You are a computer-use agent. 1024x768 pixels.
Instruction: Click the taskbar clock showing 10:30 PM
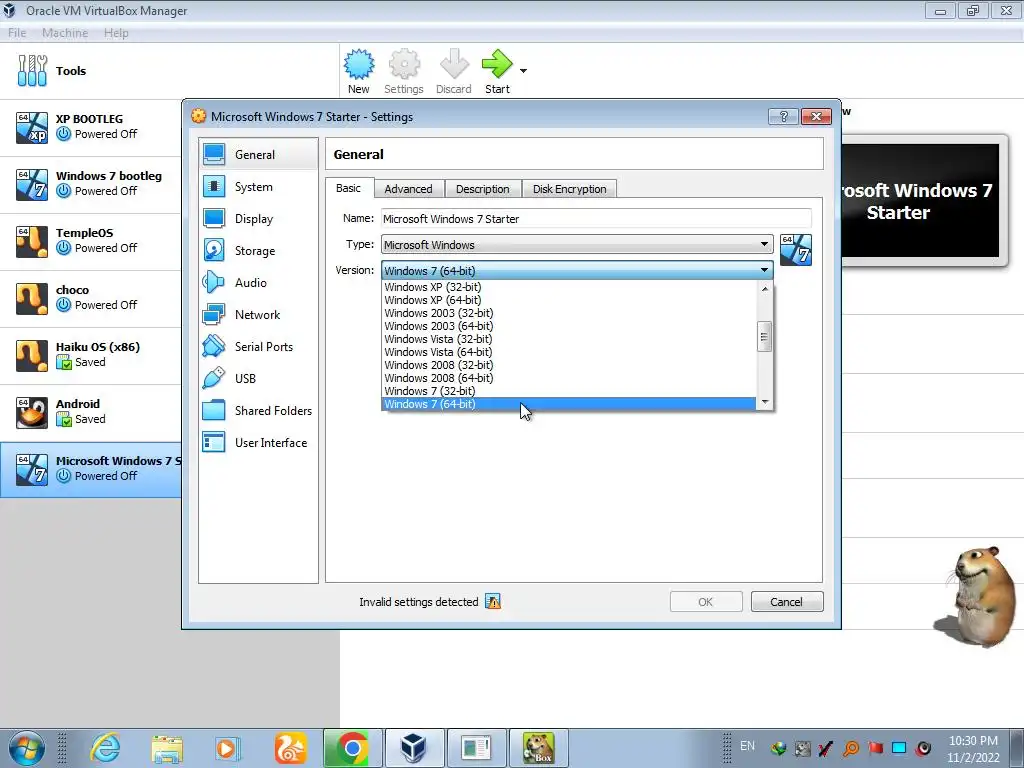pos(973,749)
